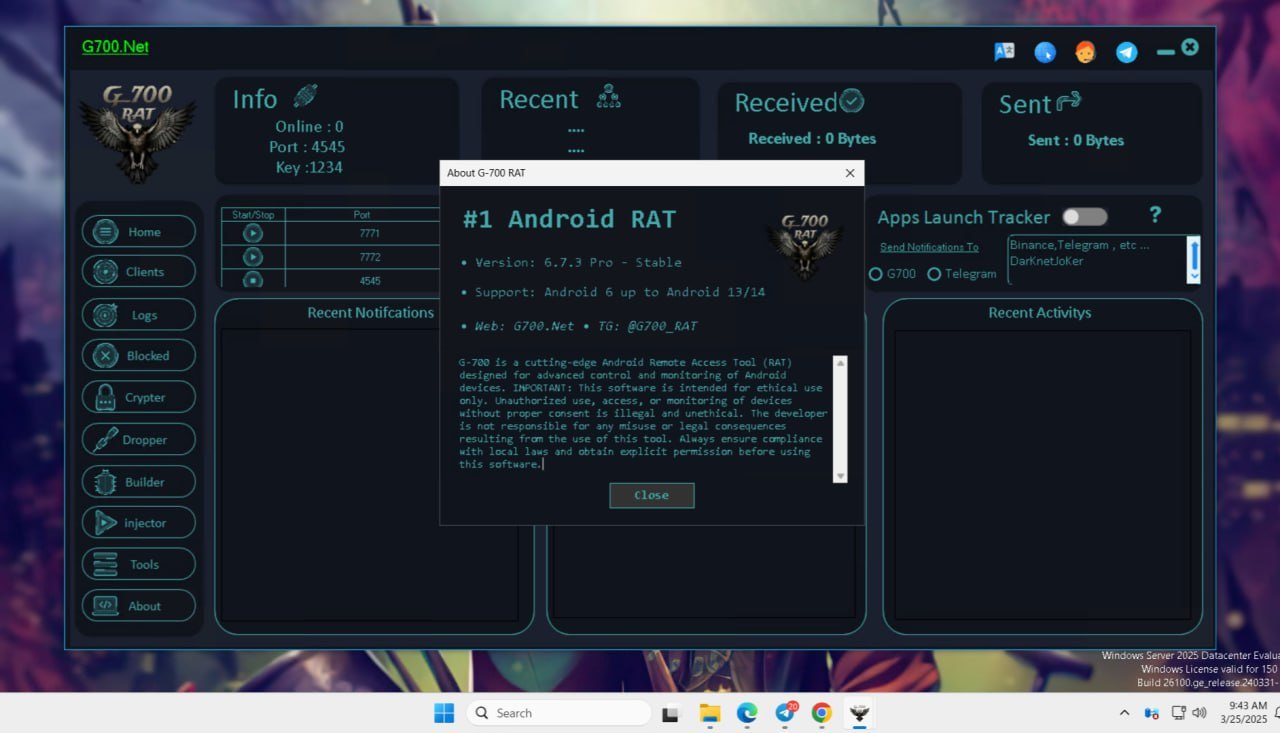Click into the Binance,Telegram text box
1280x733 pixels.
tap(1096, 260)
